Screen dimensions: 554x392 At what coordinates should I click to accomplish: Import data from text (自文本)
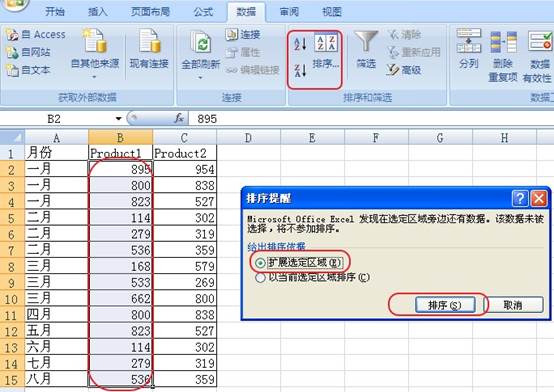click(29, 70)
